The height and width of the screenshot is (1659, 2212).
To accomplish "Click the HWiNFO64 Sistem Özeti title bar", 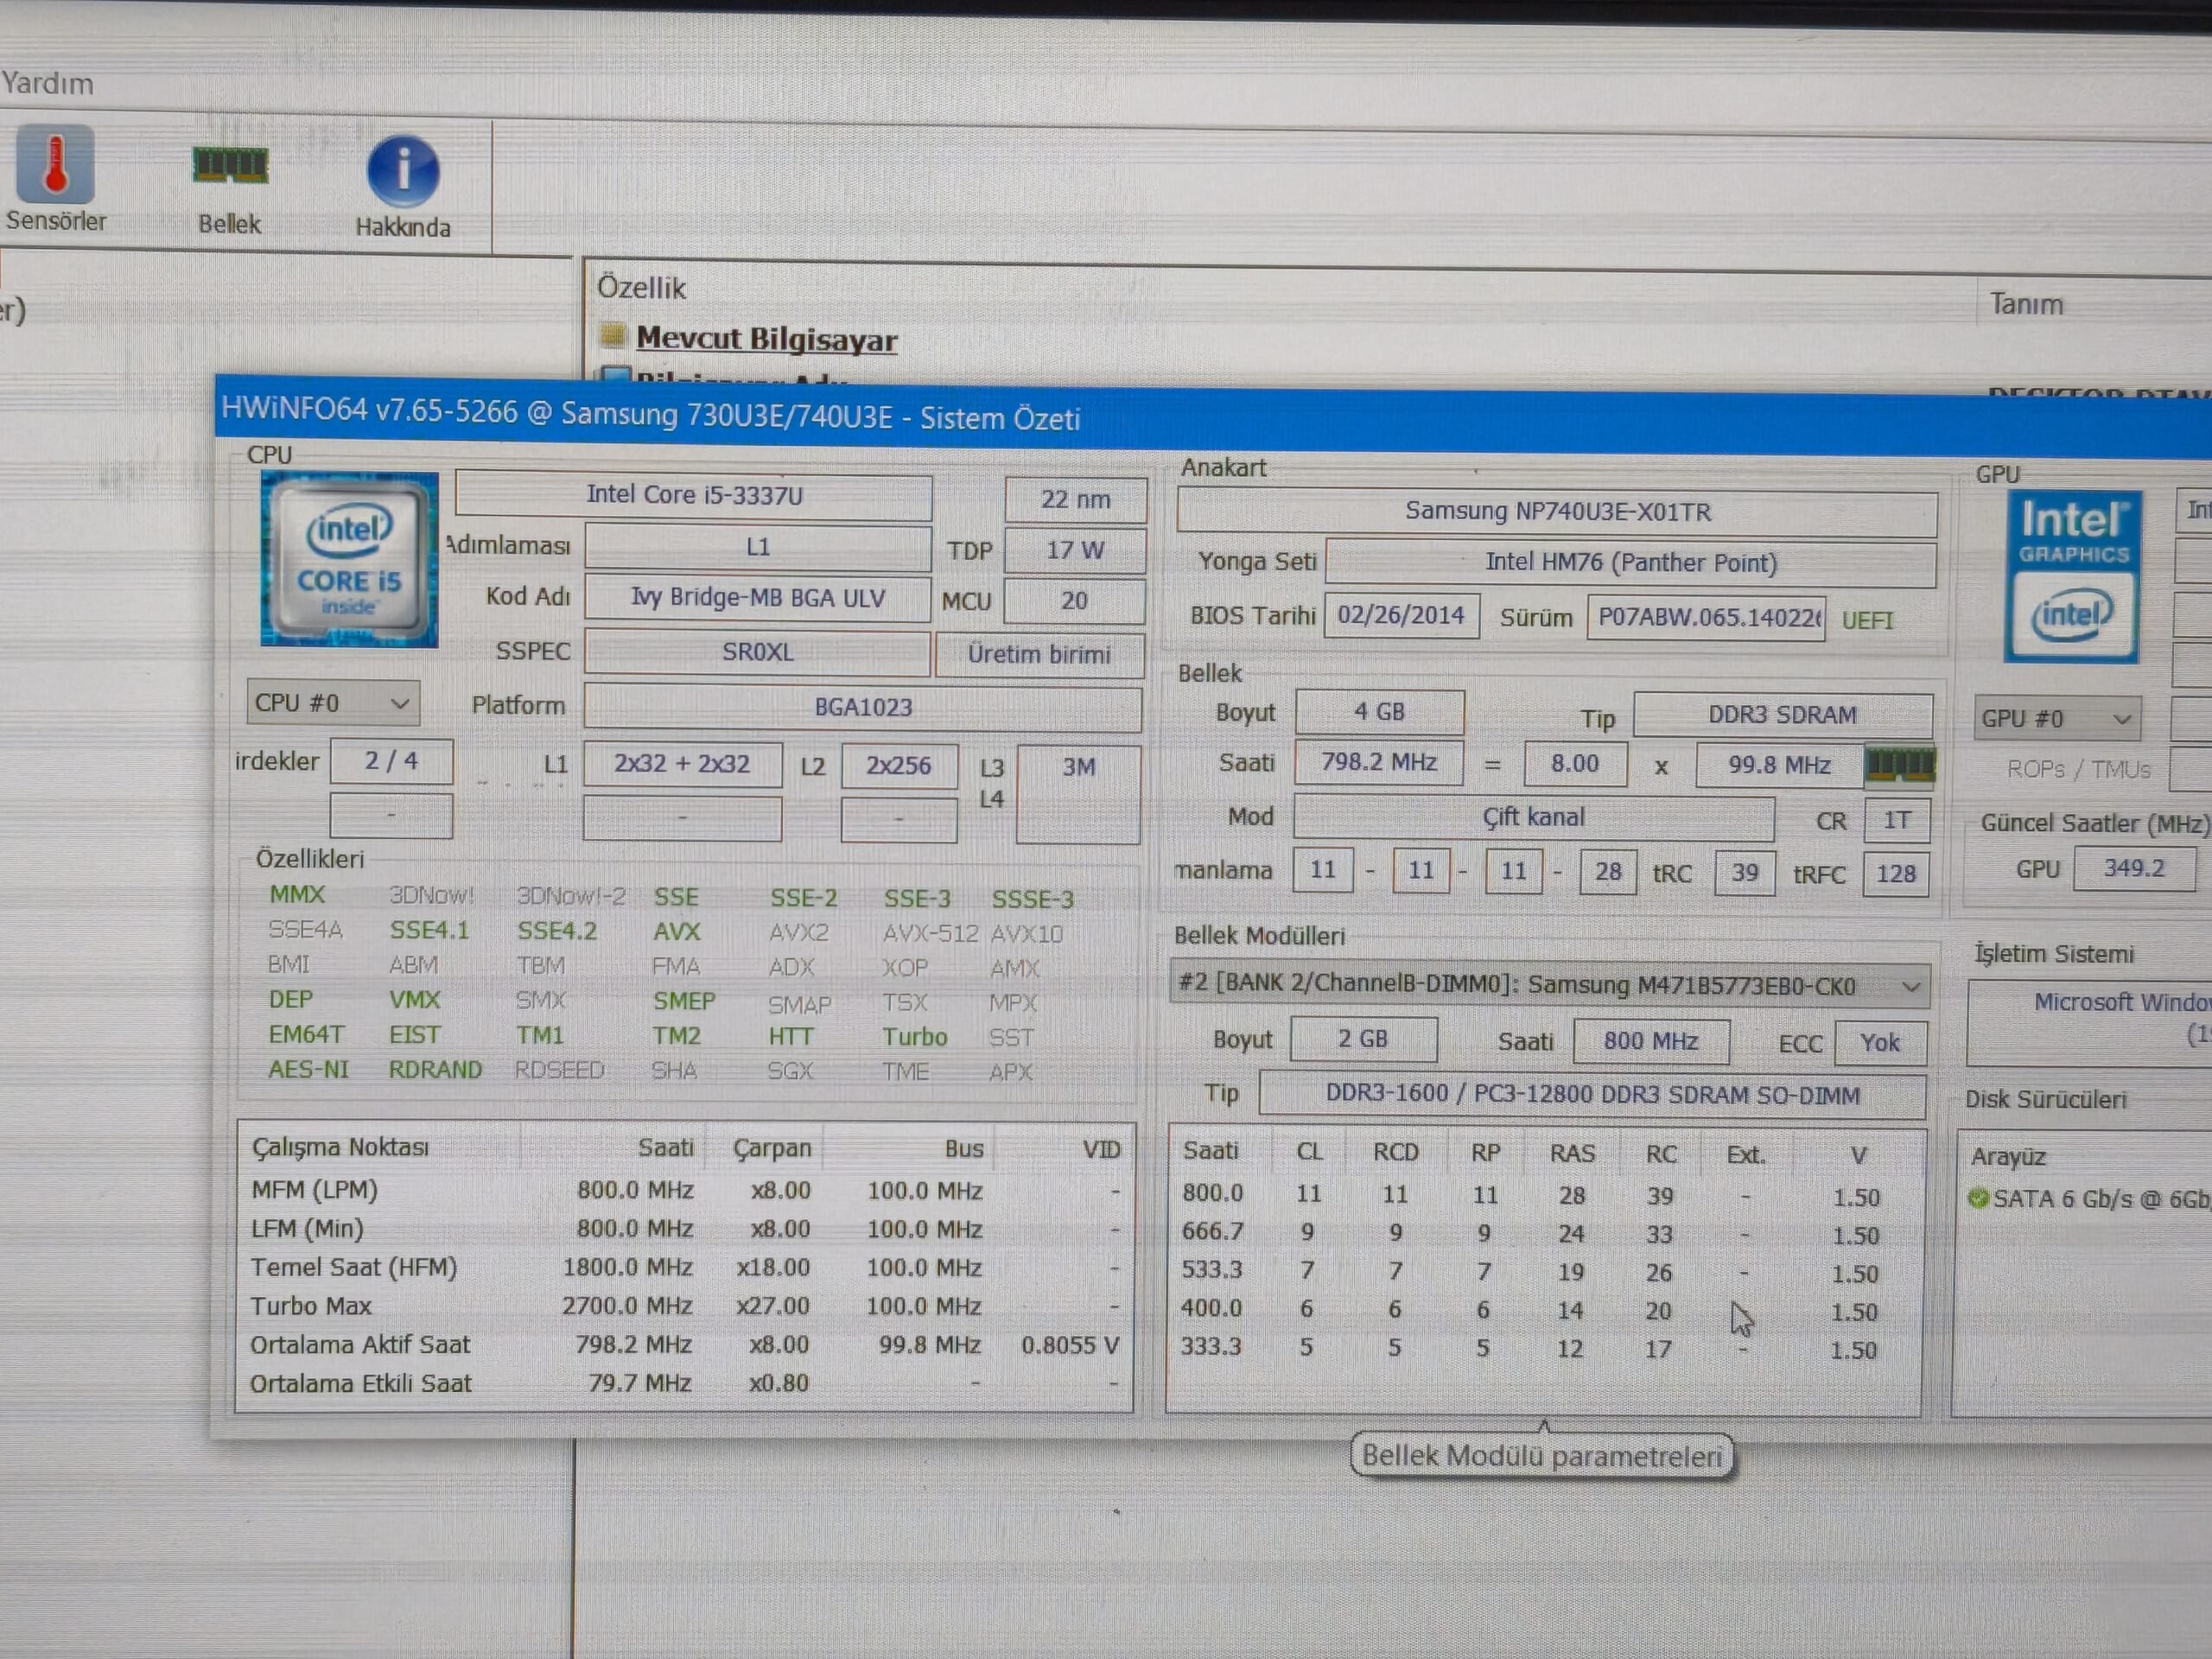I will point(1213,416).
